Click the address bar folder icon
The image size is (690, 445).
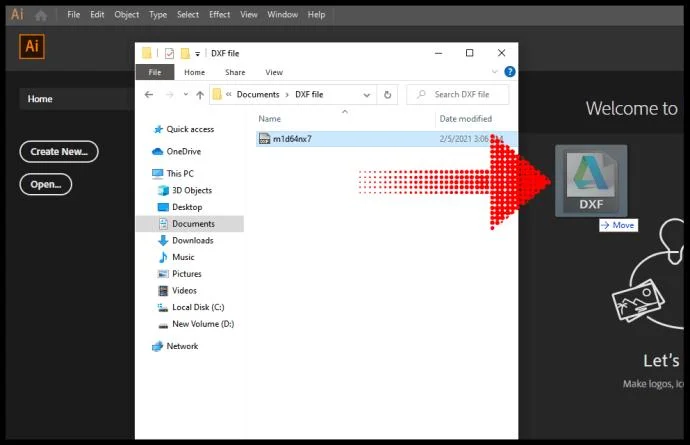pos(217,94)
